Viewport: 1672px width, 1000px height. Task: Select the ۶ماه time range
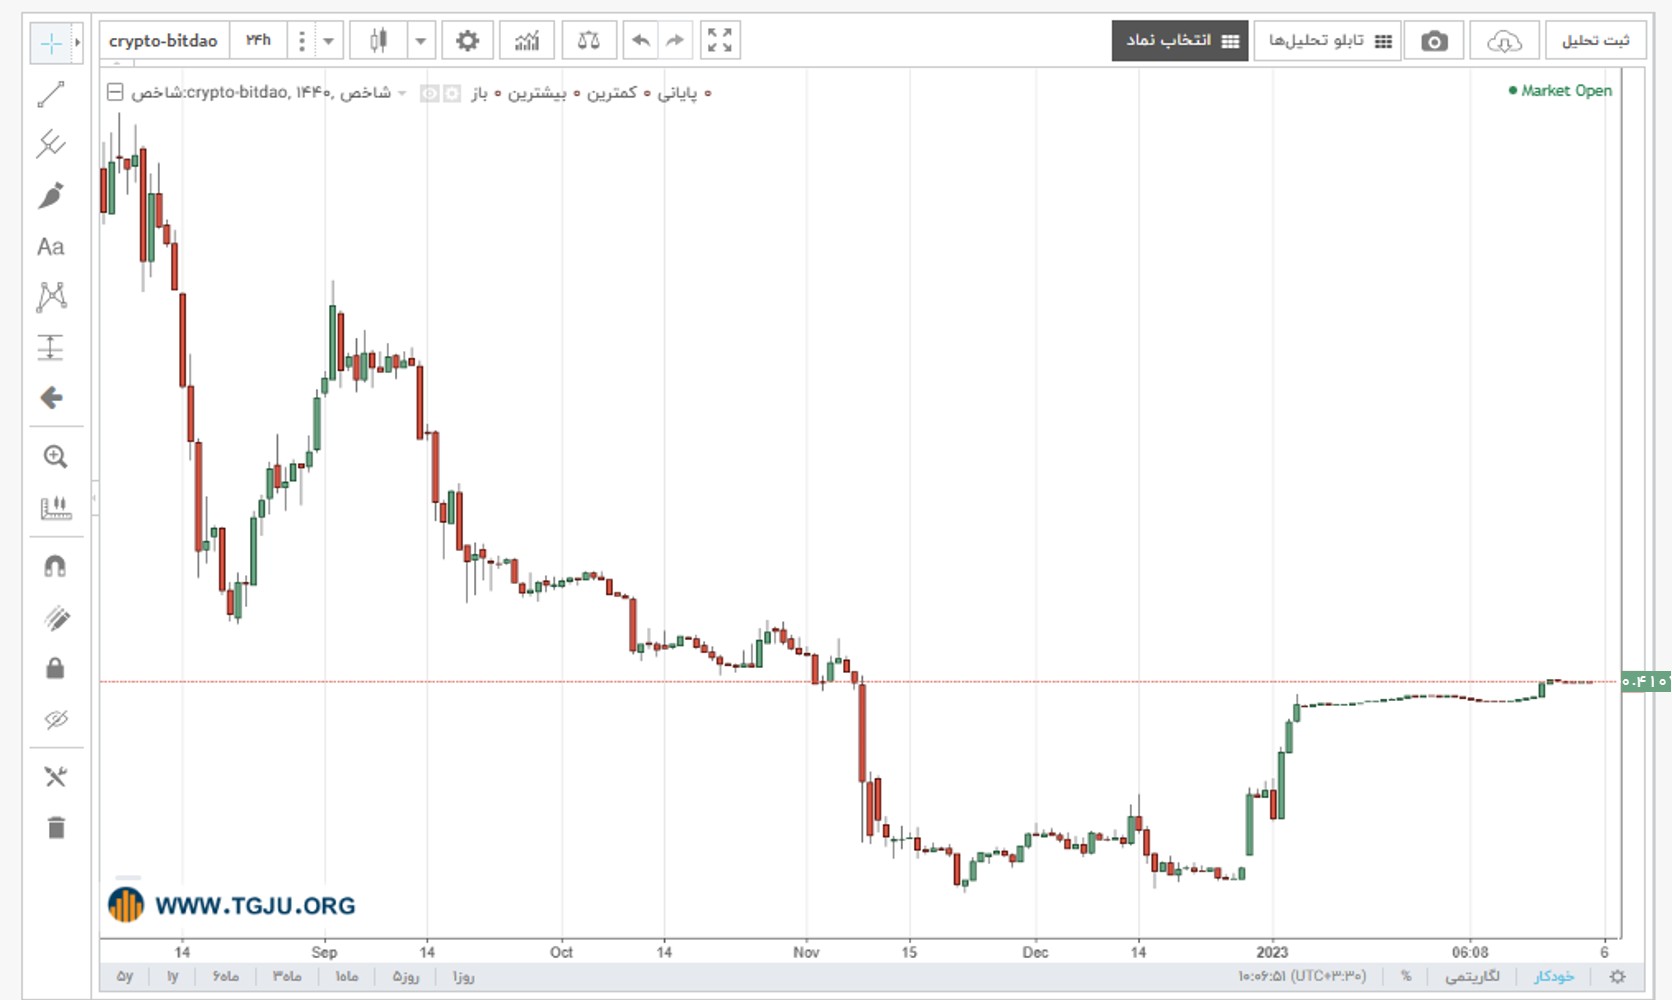click(x=226, y=976)
